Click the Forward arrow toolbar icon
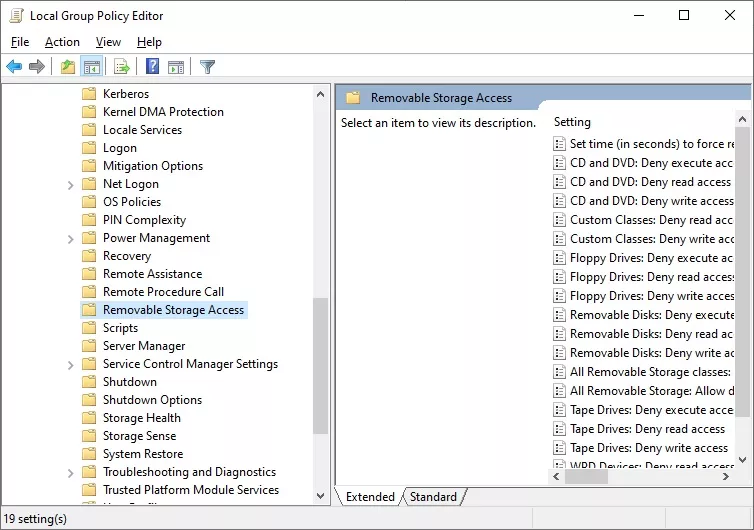754x530 pixels. [37, 66]
